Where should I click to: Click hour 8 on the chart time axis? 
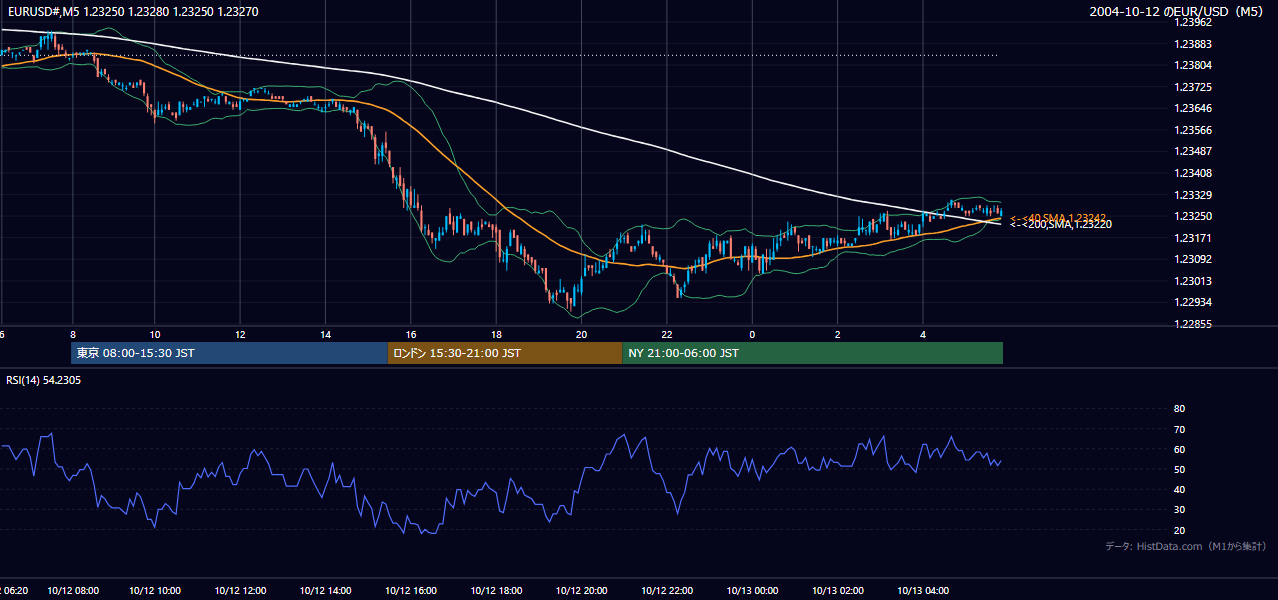click(x=72, y=334)
